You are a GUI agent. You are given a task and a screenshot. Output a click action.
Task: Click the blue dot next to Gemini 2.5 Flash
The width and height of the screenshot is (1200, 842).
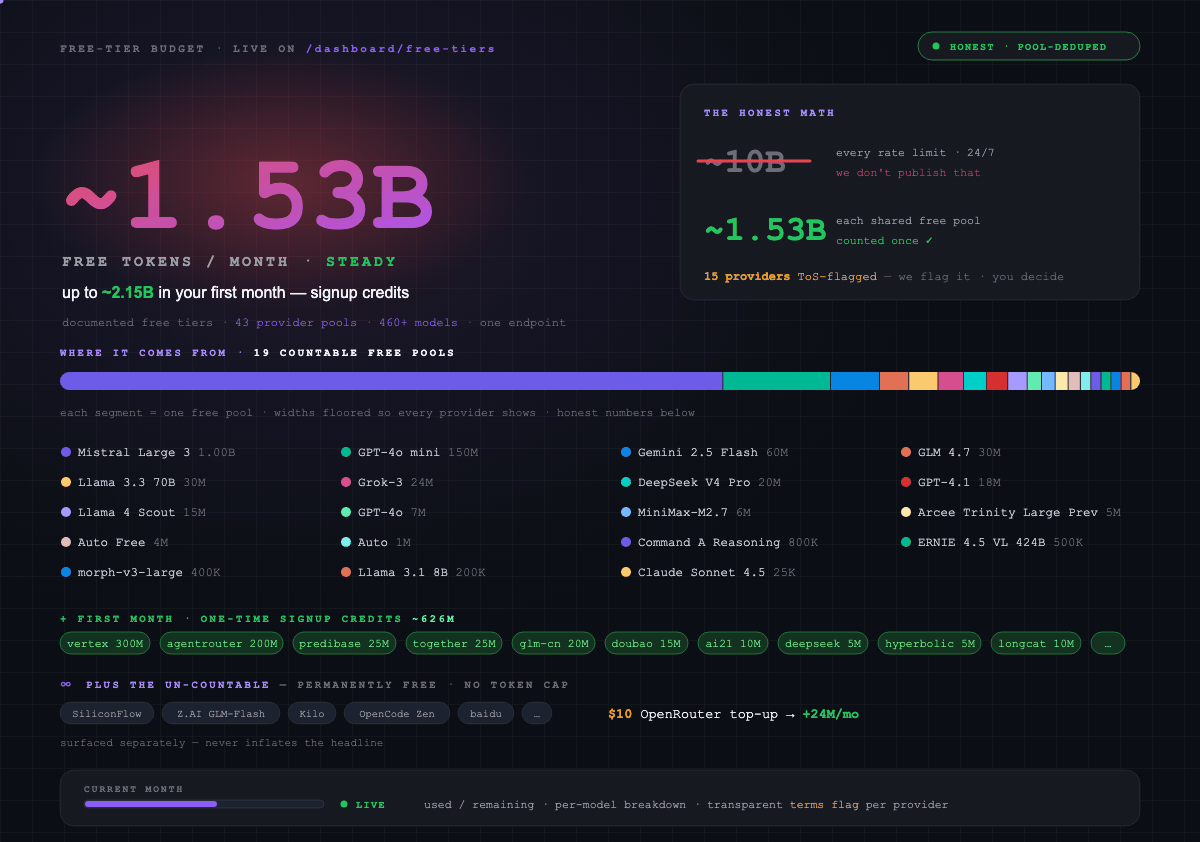tap(626, 452)
